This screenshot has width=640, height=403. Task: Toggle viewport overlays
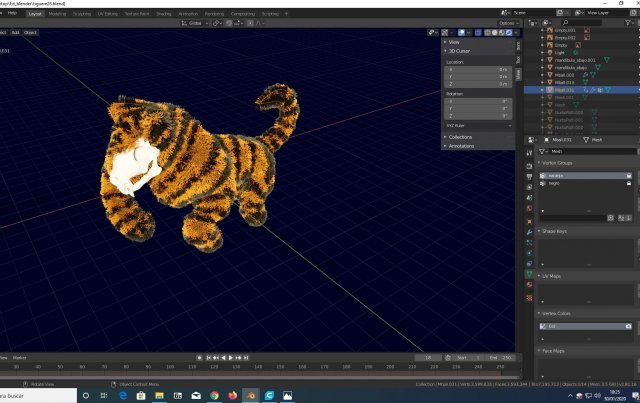point(461,32)
